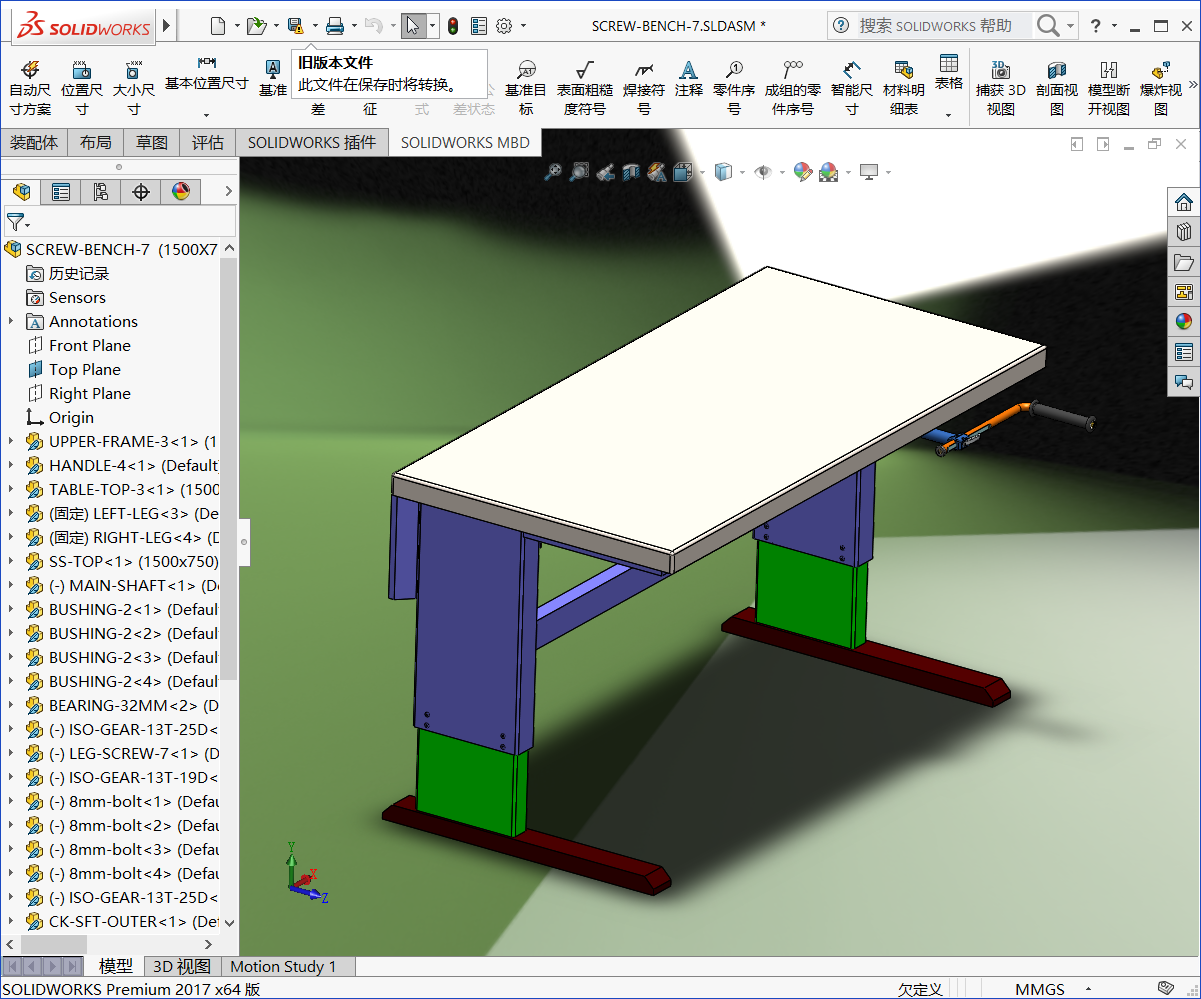1201x999 pixels.
Task: Toggle section view in the heads-up toolbar
Action: (631, 172)
